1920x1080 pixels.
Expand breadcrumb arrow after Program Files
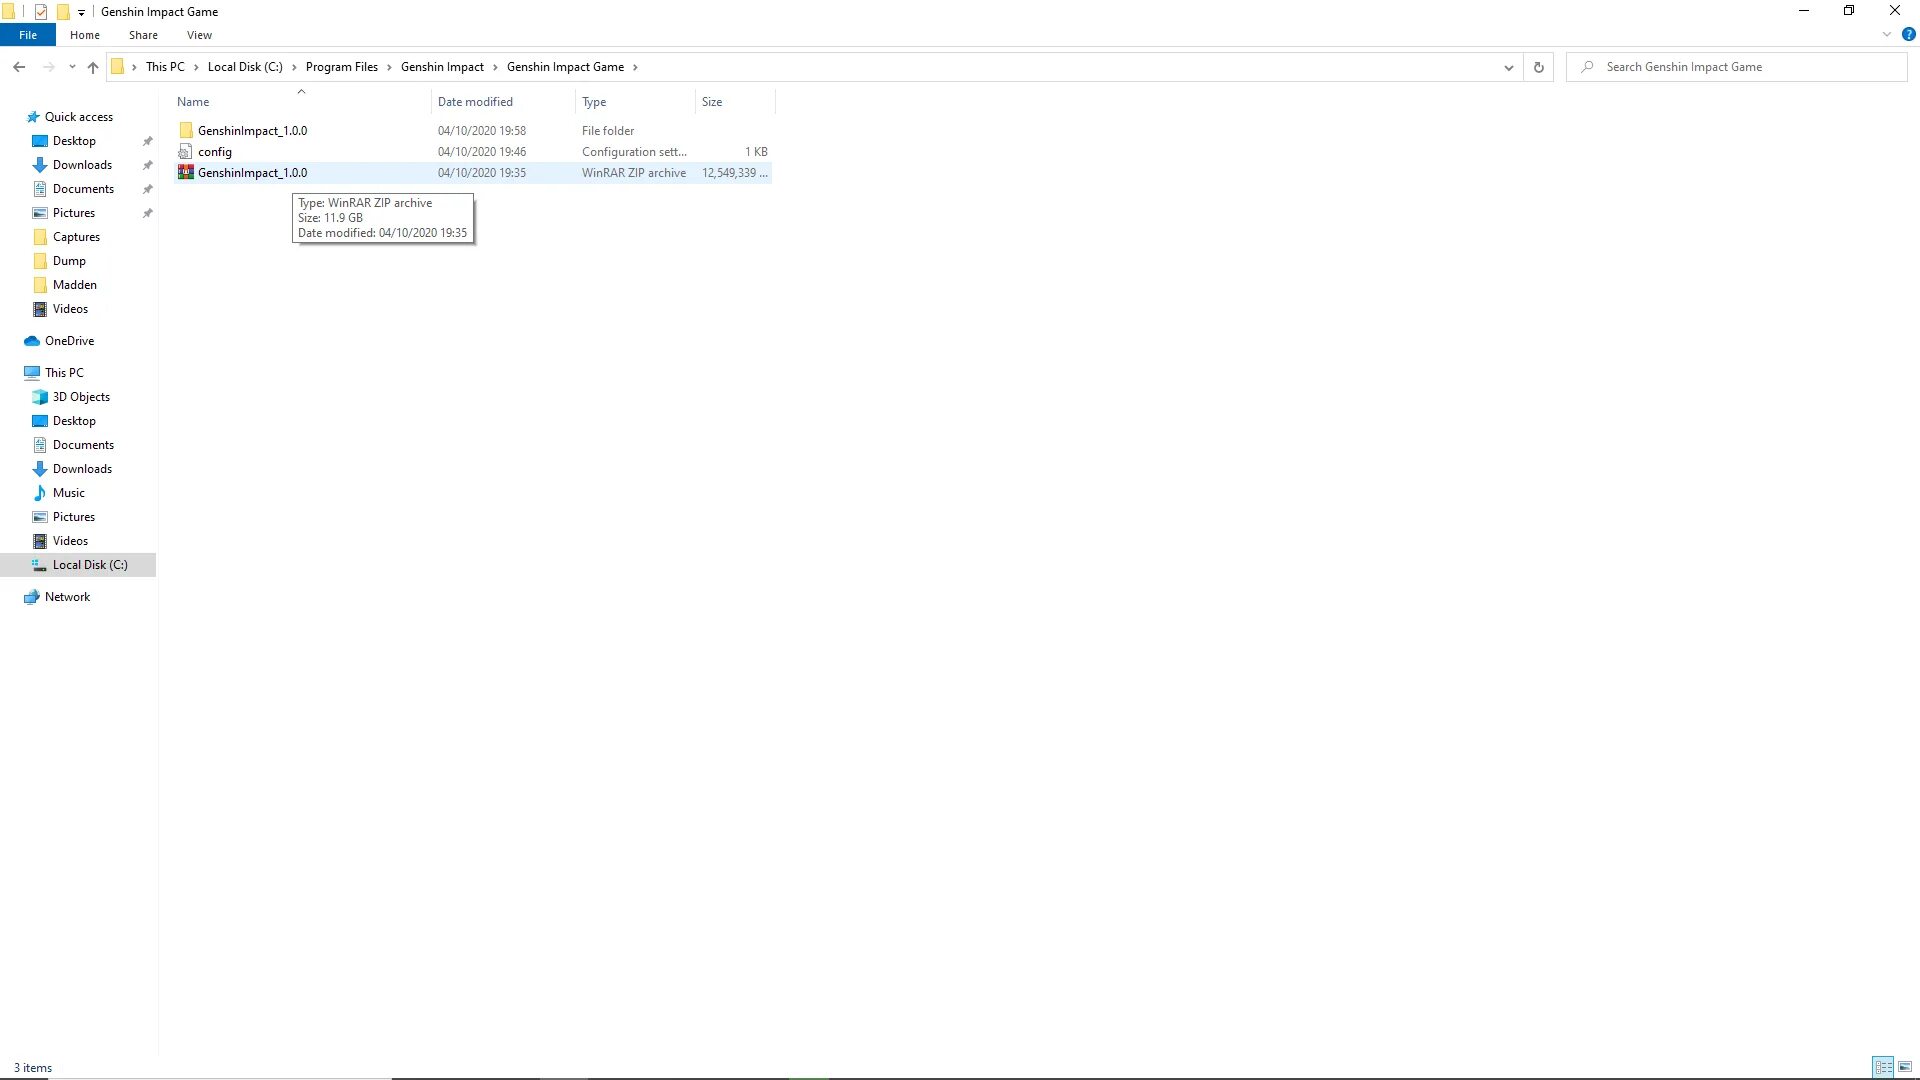[x=389, y=67]
